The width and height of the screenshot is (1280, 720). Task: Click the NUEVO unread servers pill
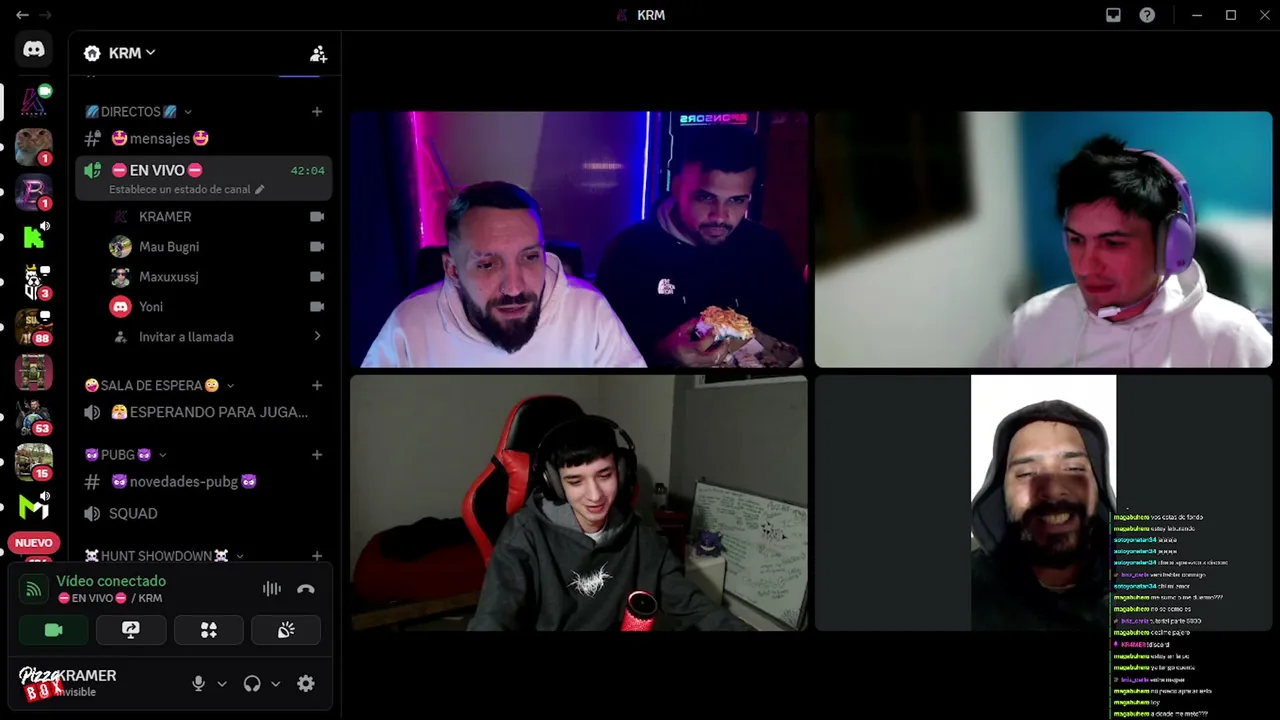click(x=34, y=543)
